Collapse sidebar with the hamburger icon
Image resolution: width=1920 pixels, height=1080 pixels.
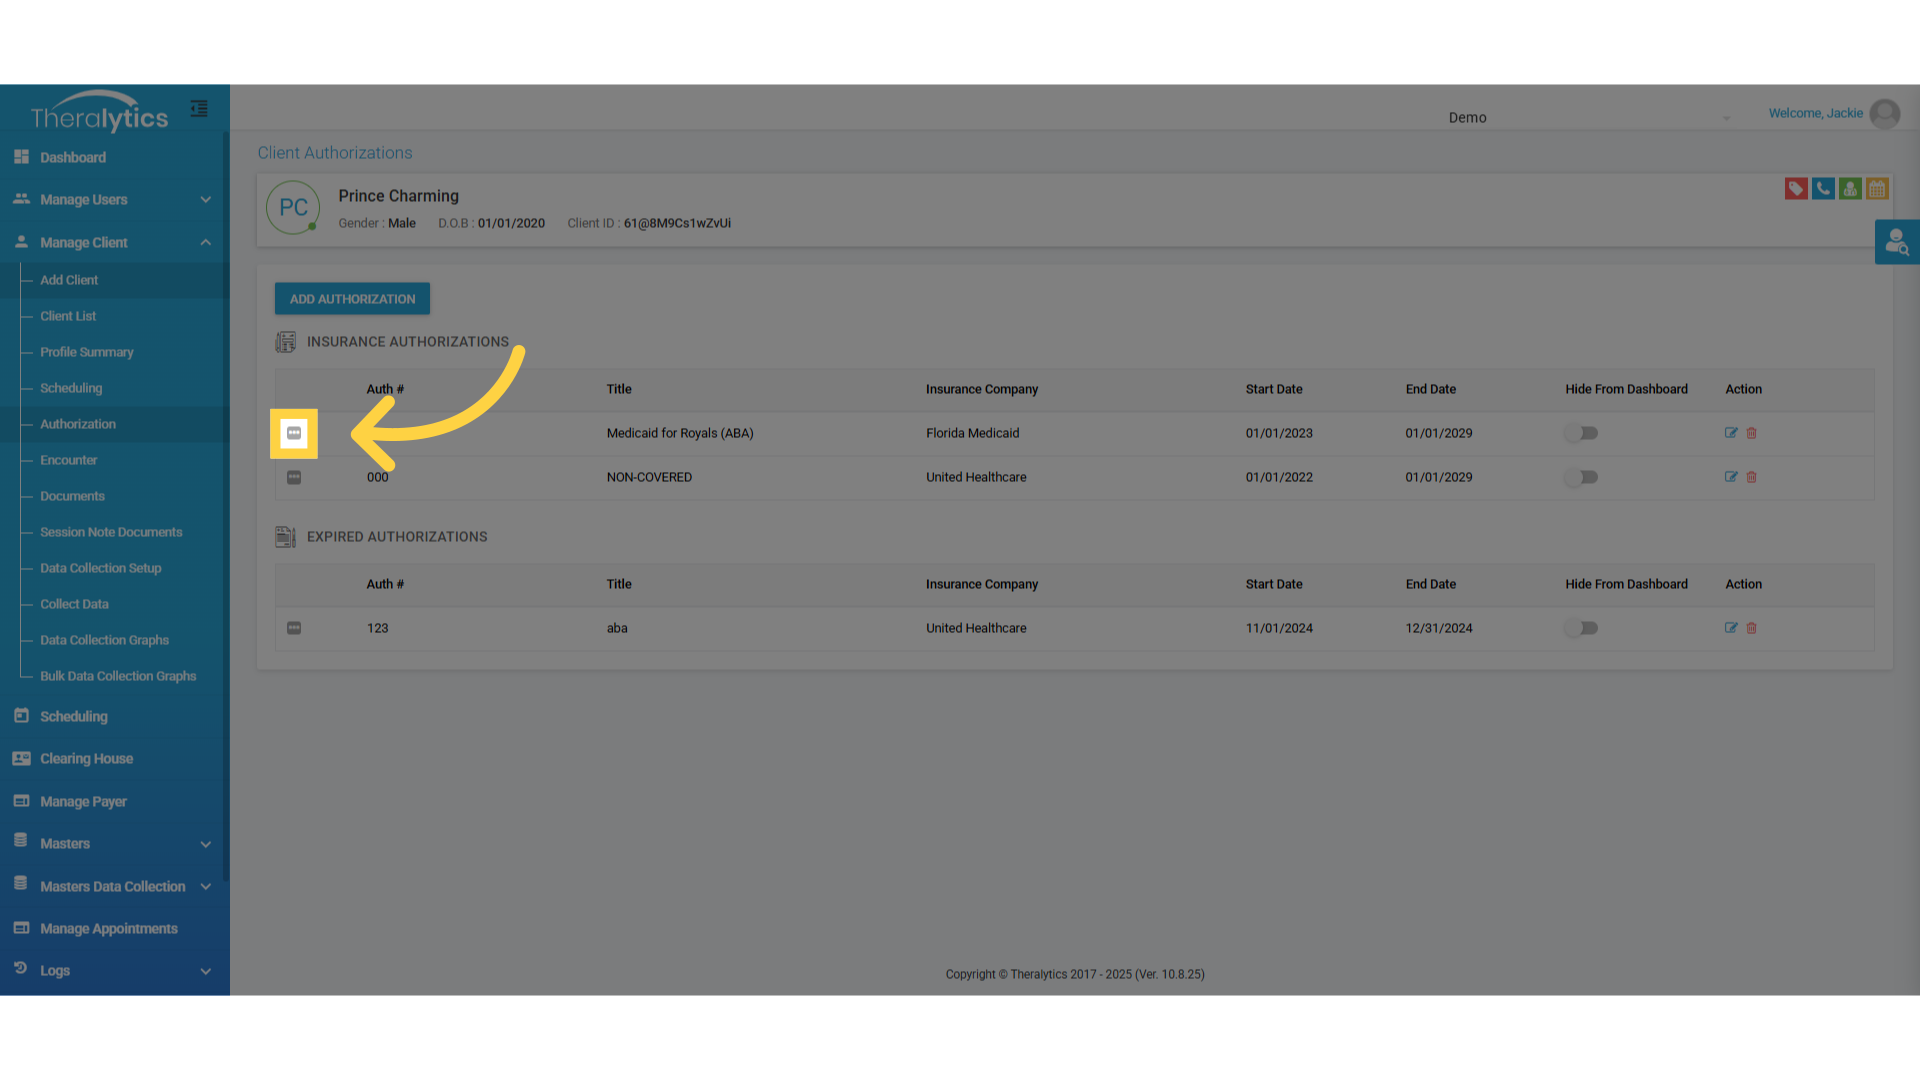[199, 109]
